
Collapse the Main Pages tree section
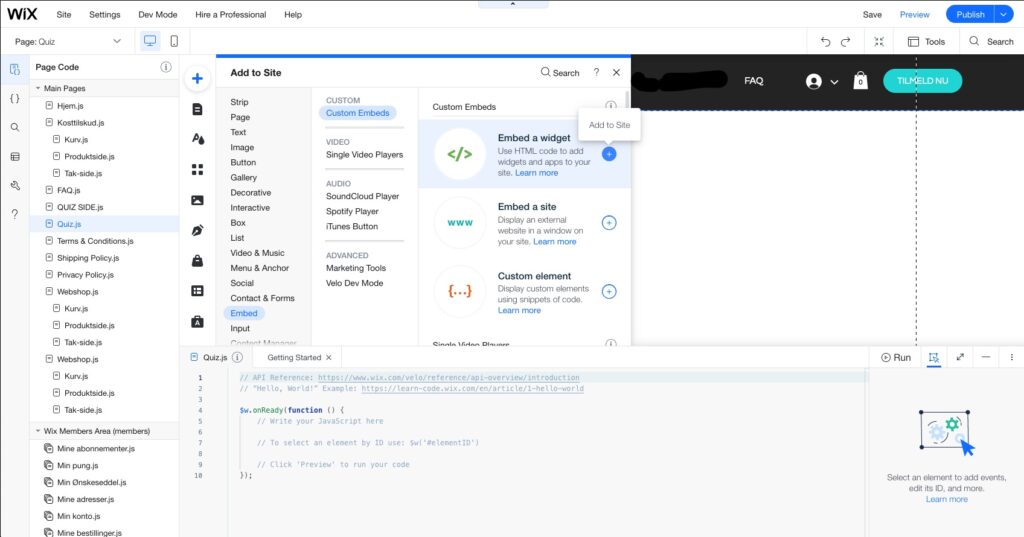38,88
